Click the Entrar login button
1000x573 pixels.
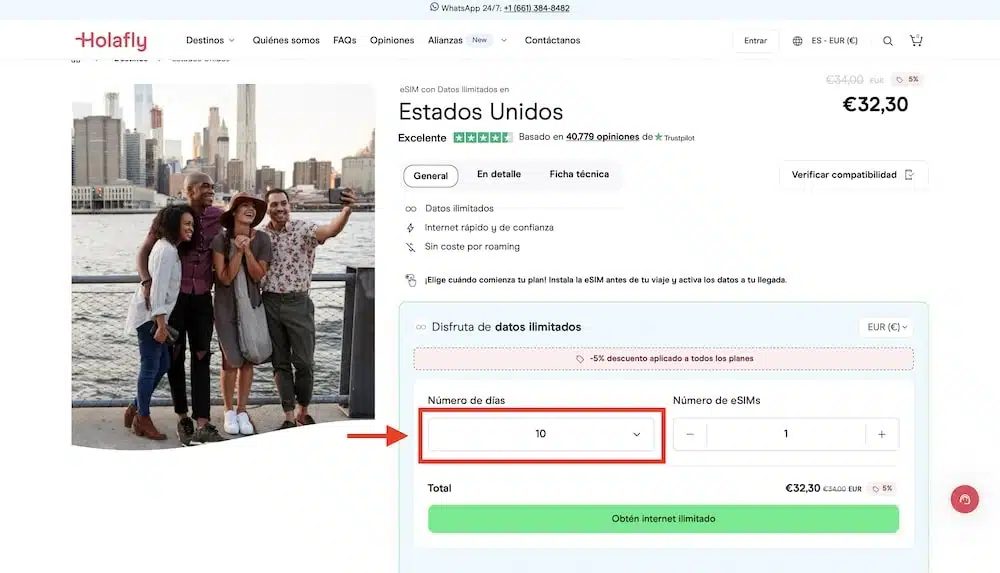click(x=755, y=41)
